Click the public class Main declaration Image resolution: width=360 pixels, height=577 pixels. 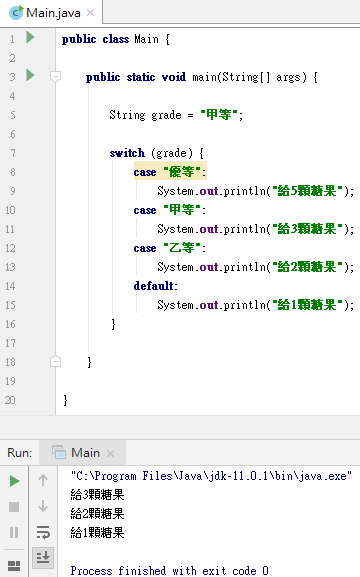pyautogui.click(x=116, y=39)
